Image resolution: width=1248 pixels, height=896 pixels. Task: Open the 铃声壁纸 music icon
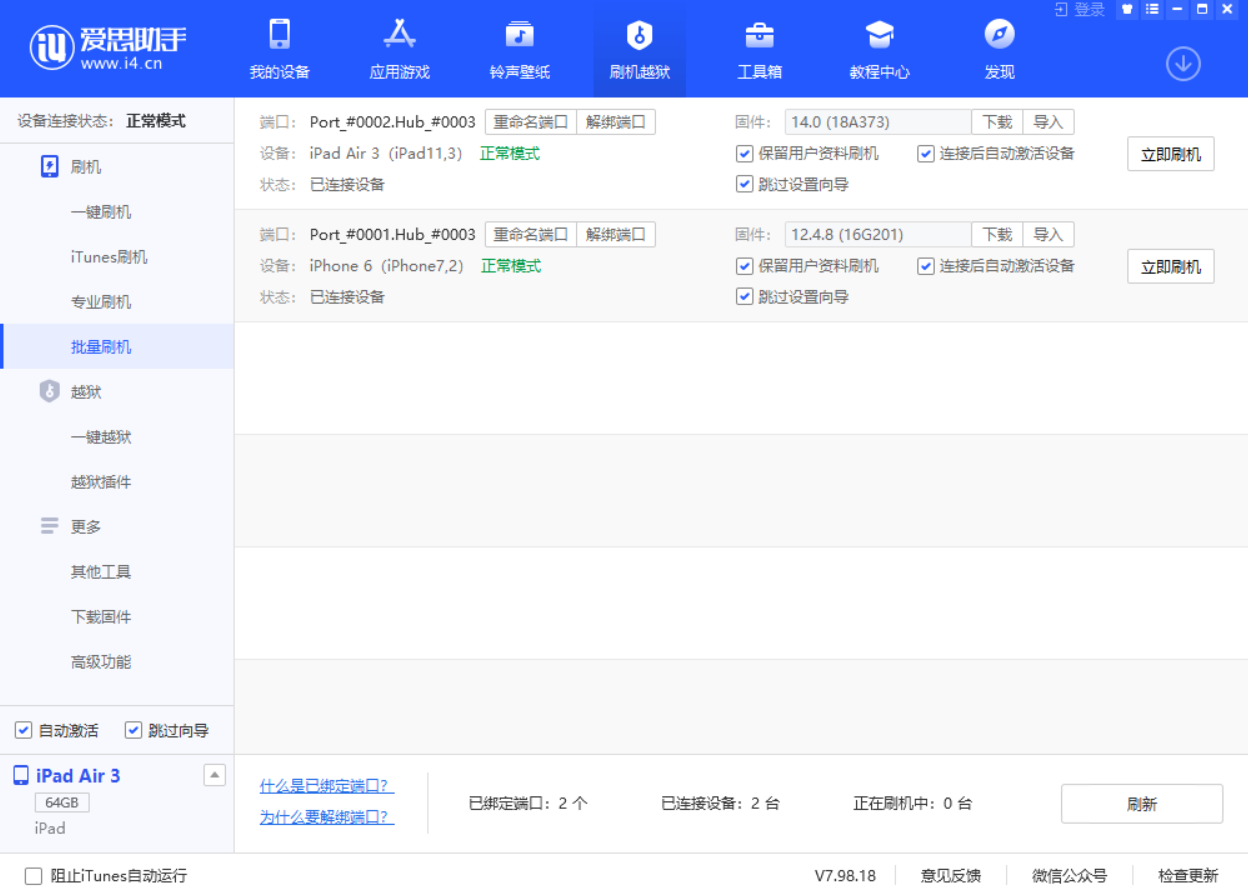point(519,35)
